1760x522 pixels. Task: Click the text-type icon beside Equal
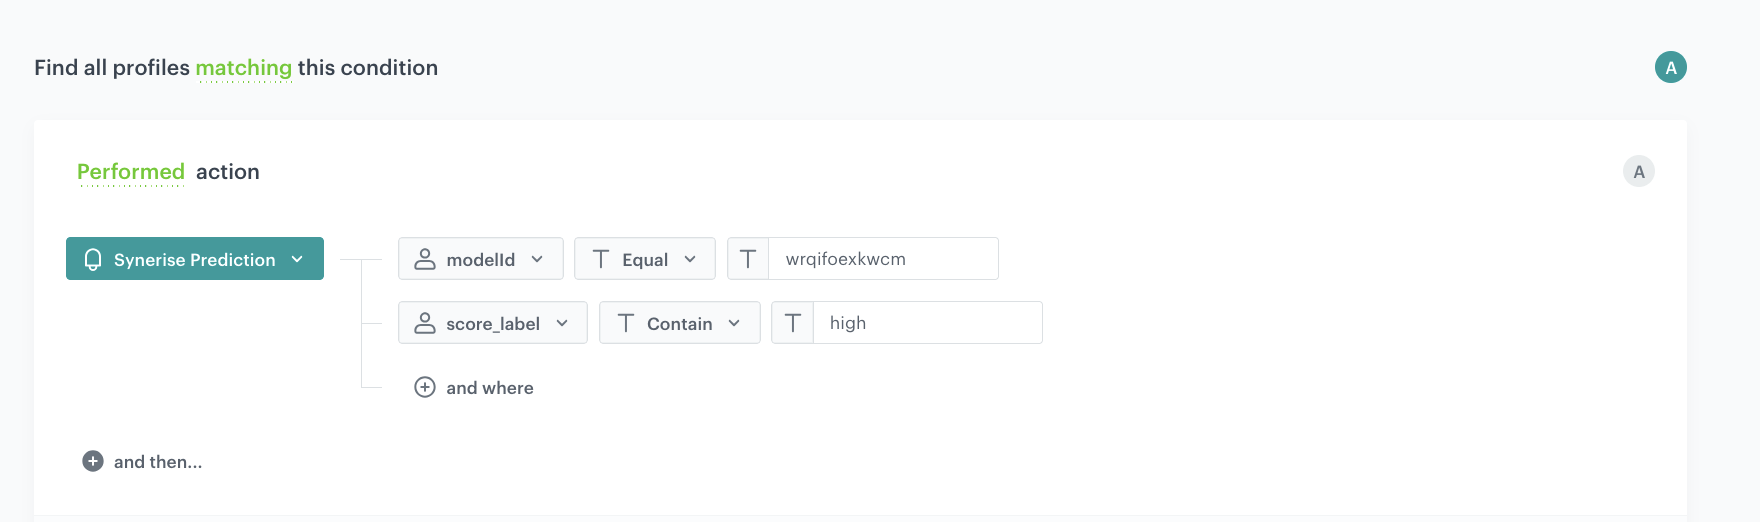coord(601,259)
